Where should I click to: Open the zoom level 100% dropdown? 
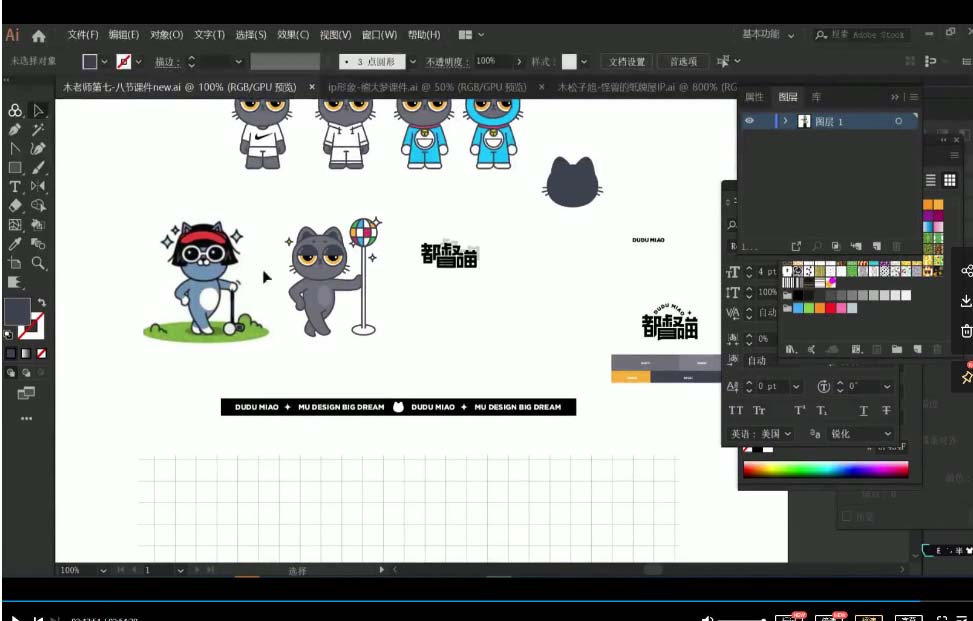coord(103,570)
